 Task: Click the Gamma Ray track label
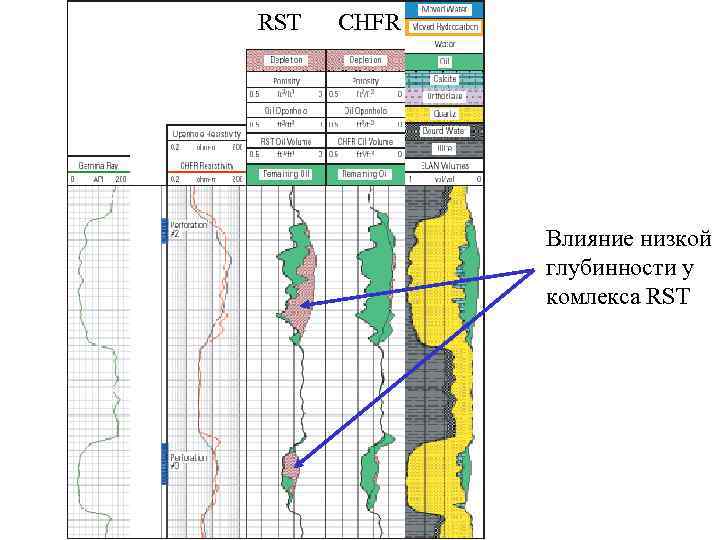pyautogui.click(x=98, y=166)
